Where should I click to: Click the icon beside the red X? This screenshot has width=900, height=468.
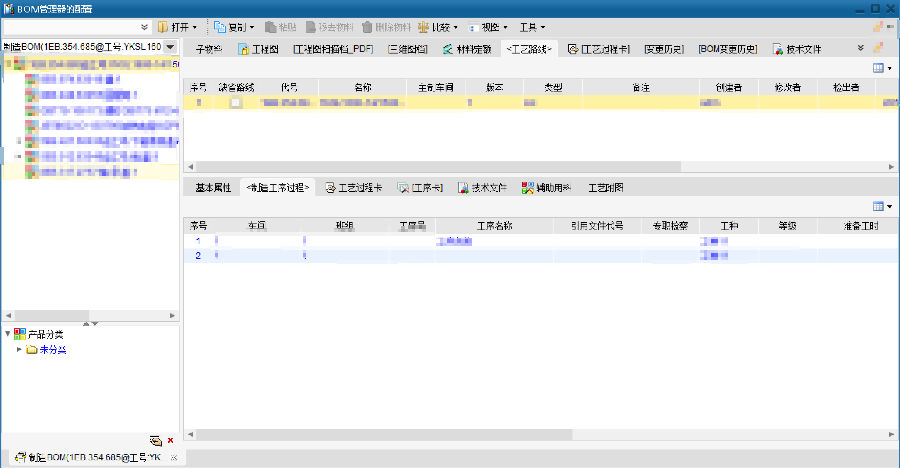click(156, 440)
